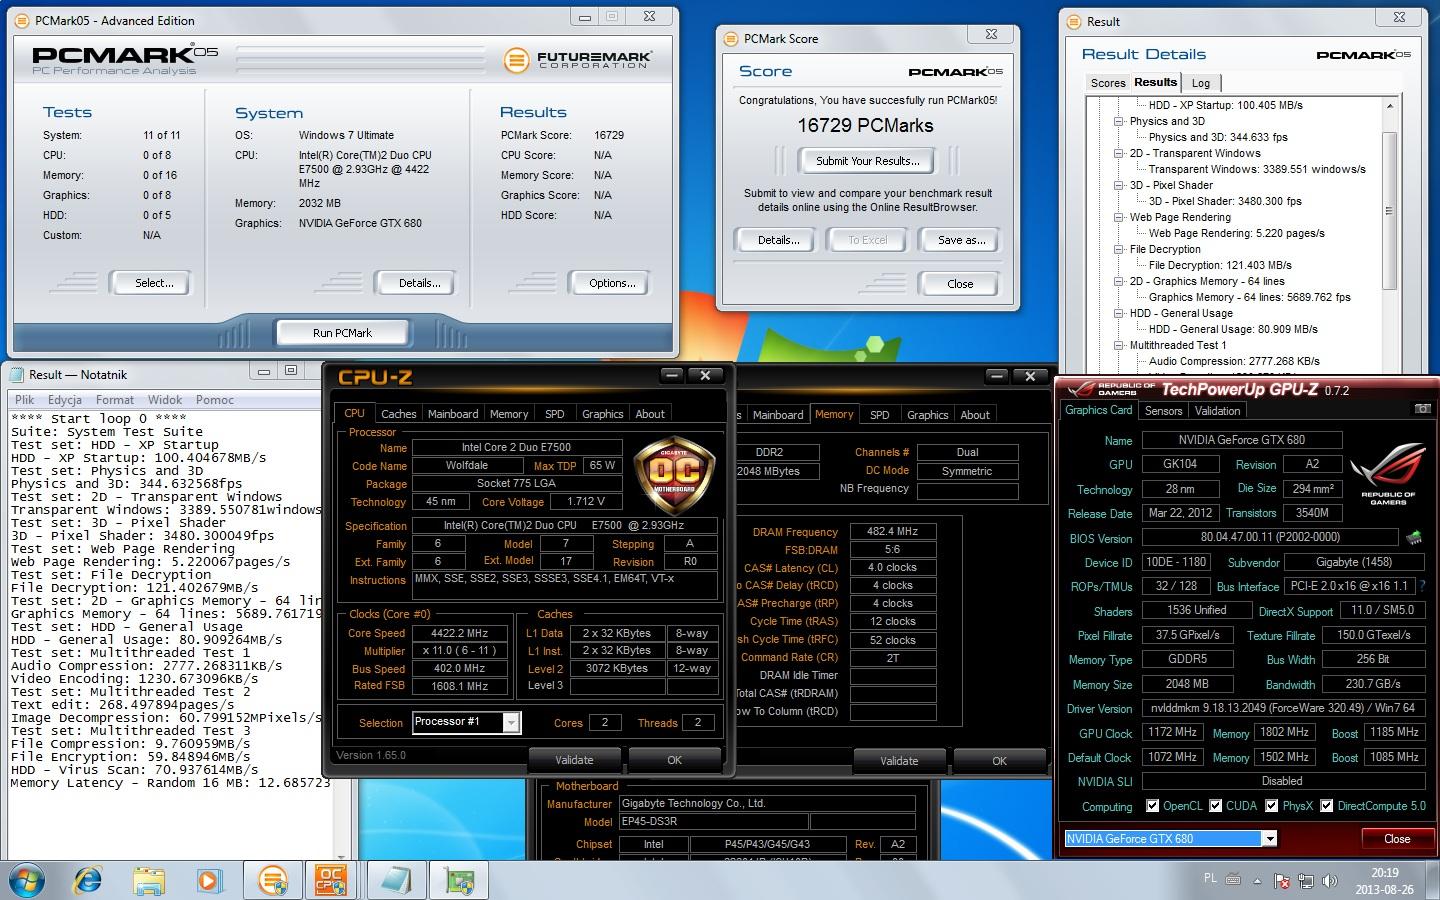Click the PL language indicator
This screenshot has height=900, width=1440.
[1210, 879]
